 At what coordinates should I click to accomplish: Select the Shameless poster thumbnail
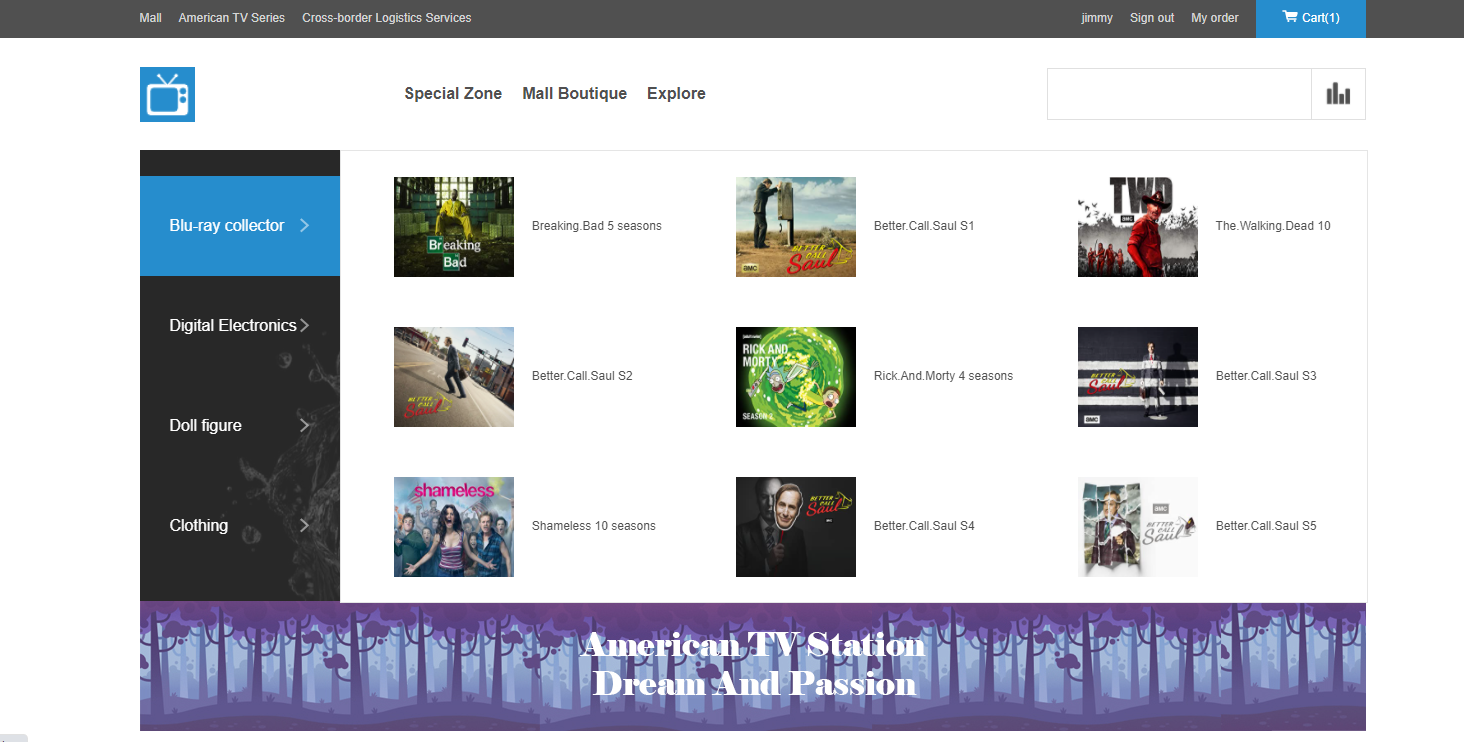pos(454,527)
